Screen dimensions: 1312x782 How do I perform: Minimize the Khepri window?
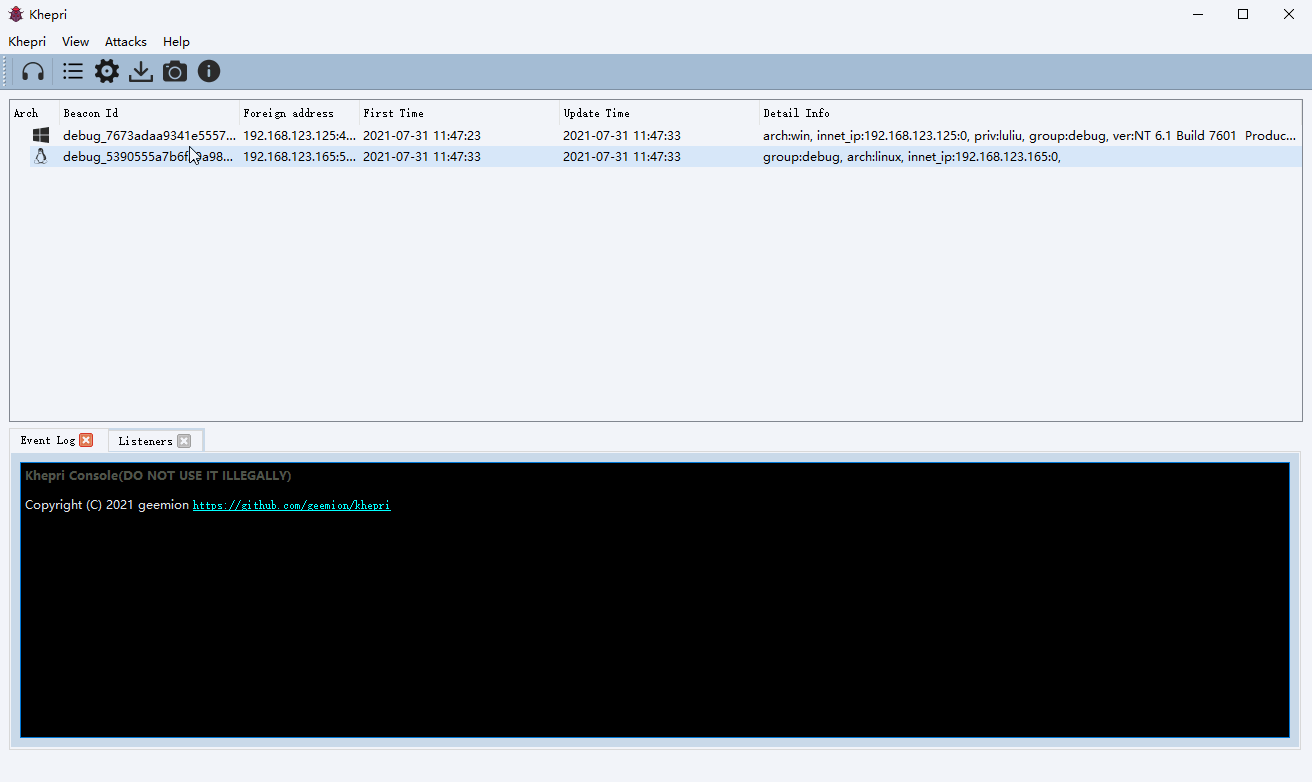click(1197, 14)
